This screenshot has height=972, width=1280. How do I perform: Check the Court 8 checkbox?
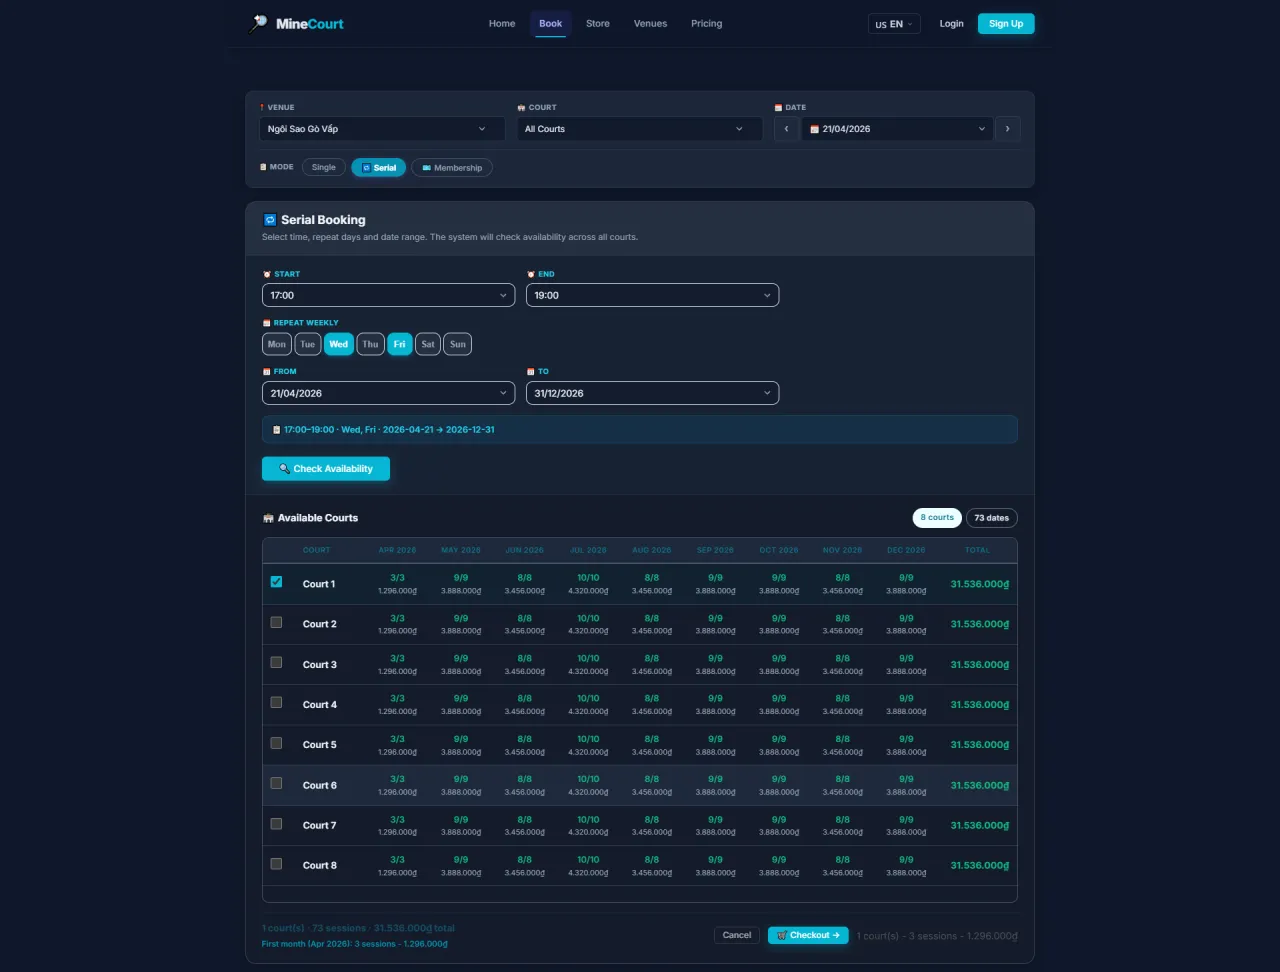[x=277, y=864]
